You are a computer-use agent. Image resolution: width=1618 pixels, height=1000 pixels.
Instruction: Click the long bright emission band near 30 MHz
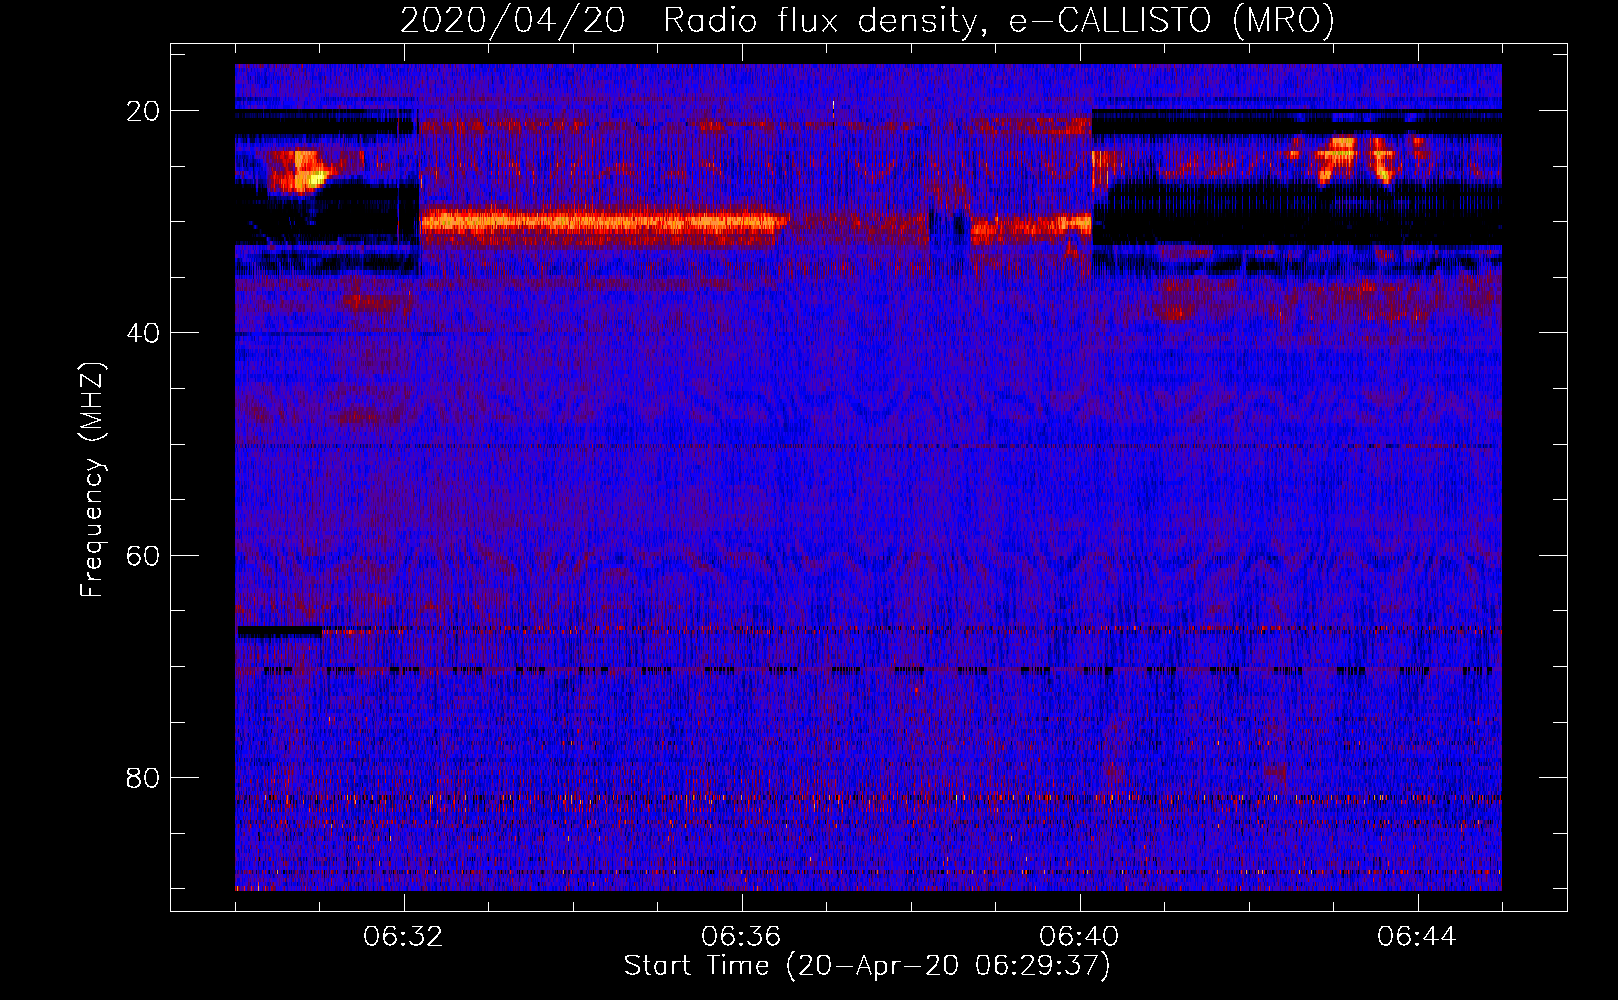click(x=603, y=223)
